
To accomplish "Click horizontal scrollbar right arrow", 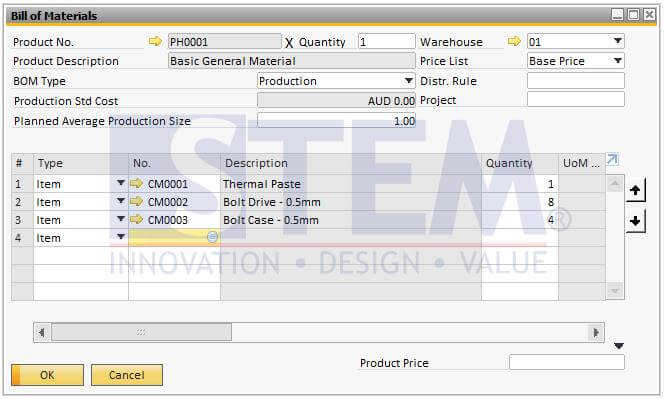I will pyautogui.click(x=596, y=332).
